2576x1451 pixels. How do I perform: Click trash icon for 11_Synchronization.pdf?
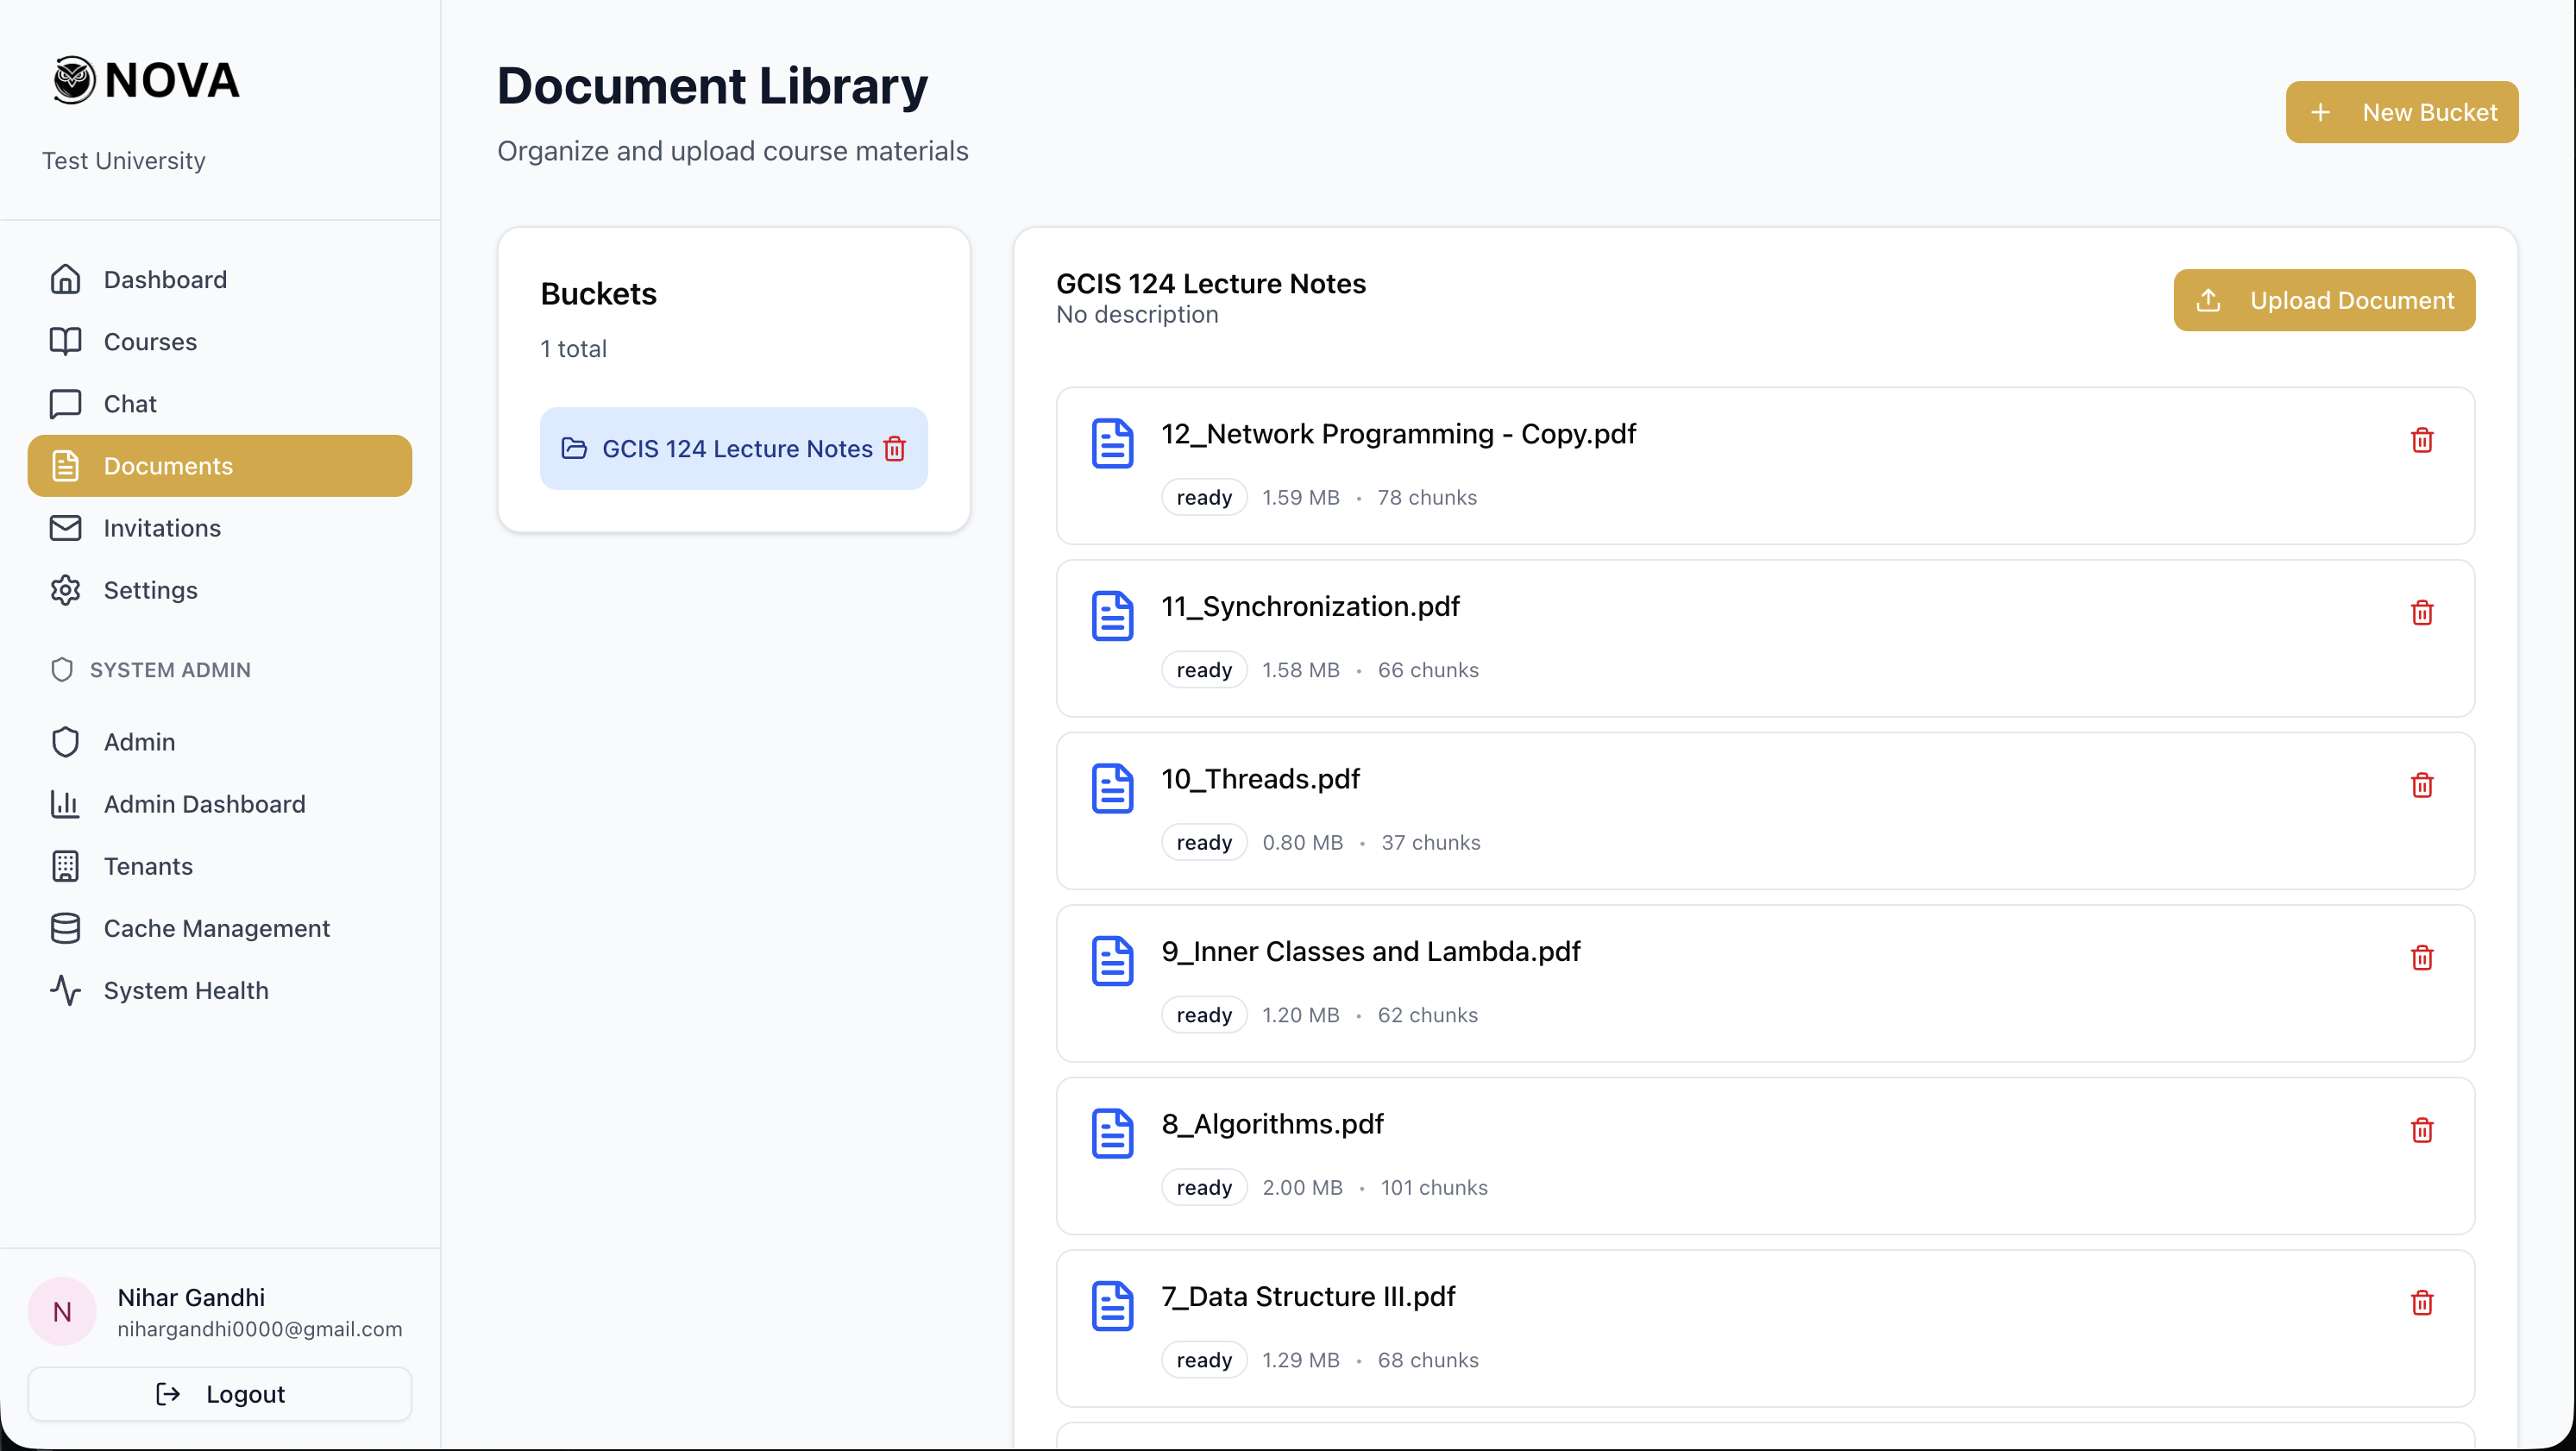(2421, 613)
